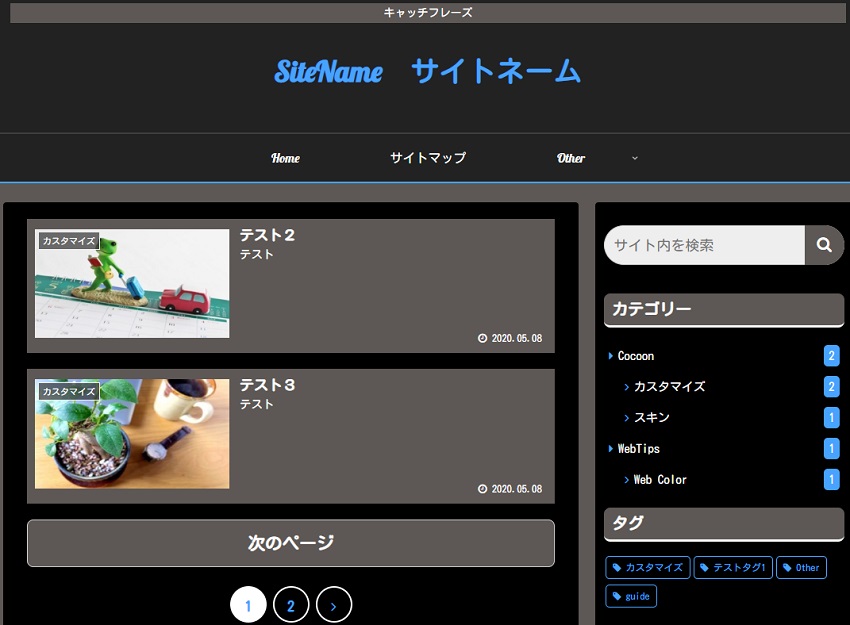Open the Home menu item
The width and height of the screenshot is (850, 625).
(286, 158)
